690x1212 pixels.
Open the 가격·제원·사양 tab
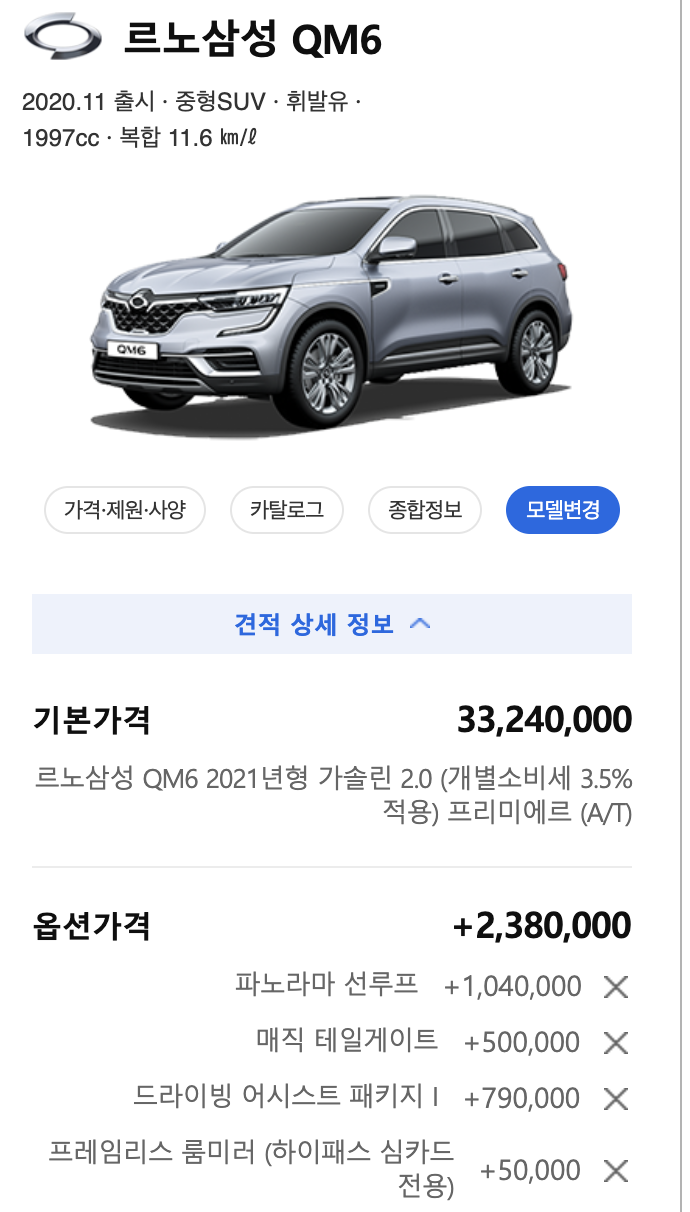(125, 510)
